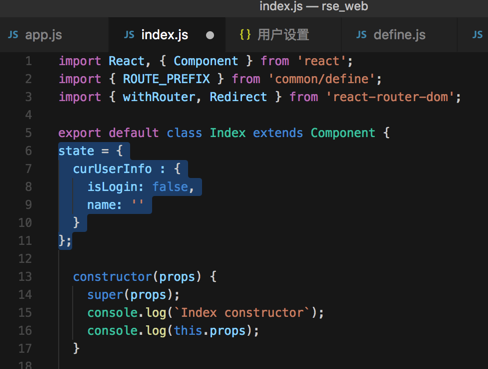Click the 'react-router-dom' string
This screenshot has height=369, width=488.
coord(390,97)
